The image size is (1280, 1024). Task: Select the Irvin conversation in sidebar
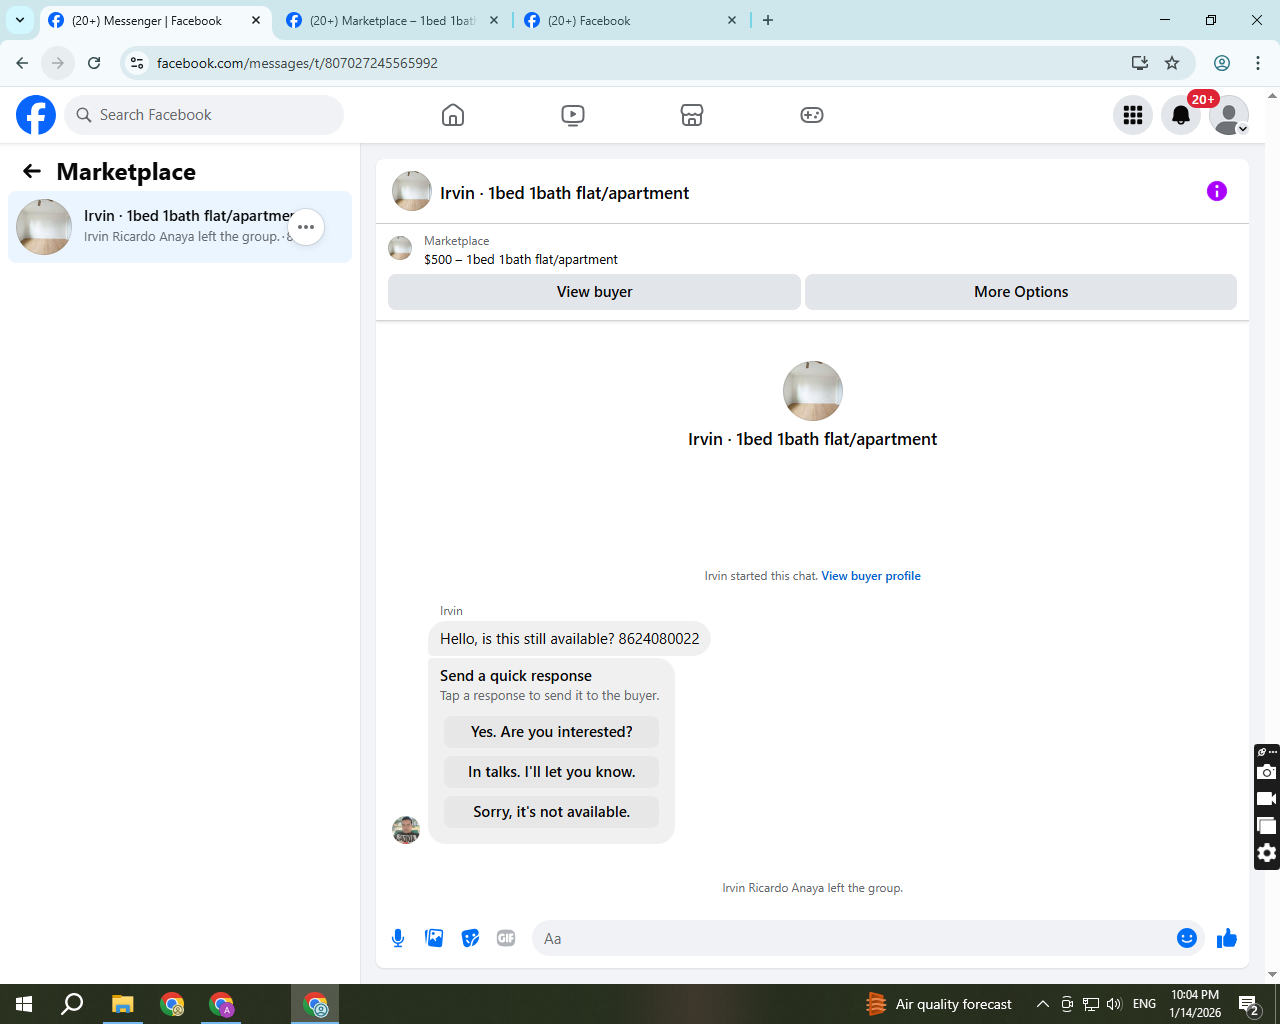pyautogui.click(x=180, y=227)
